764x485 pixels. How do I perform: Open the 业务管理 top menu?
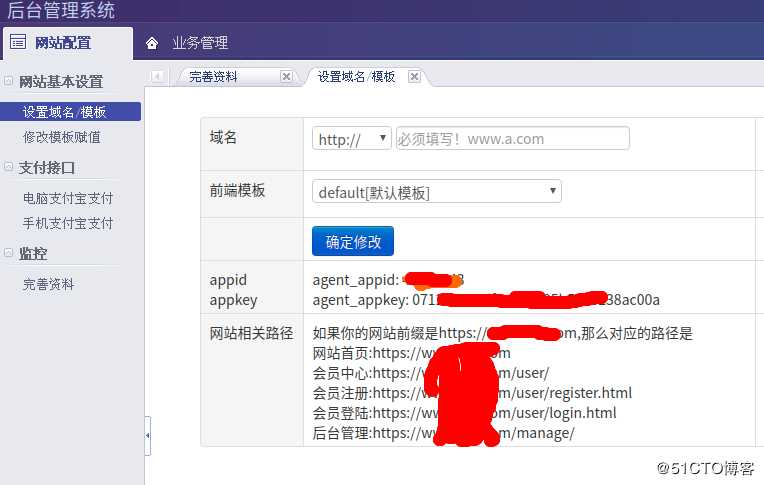coord(200,43)
